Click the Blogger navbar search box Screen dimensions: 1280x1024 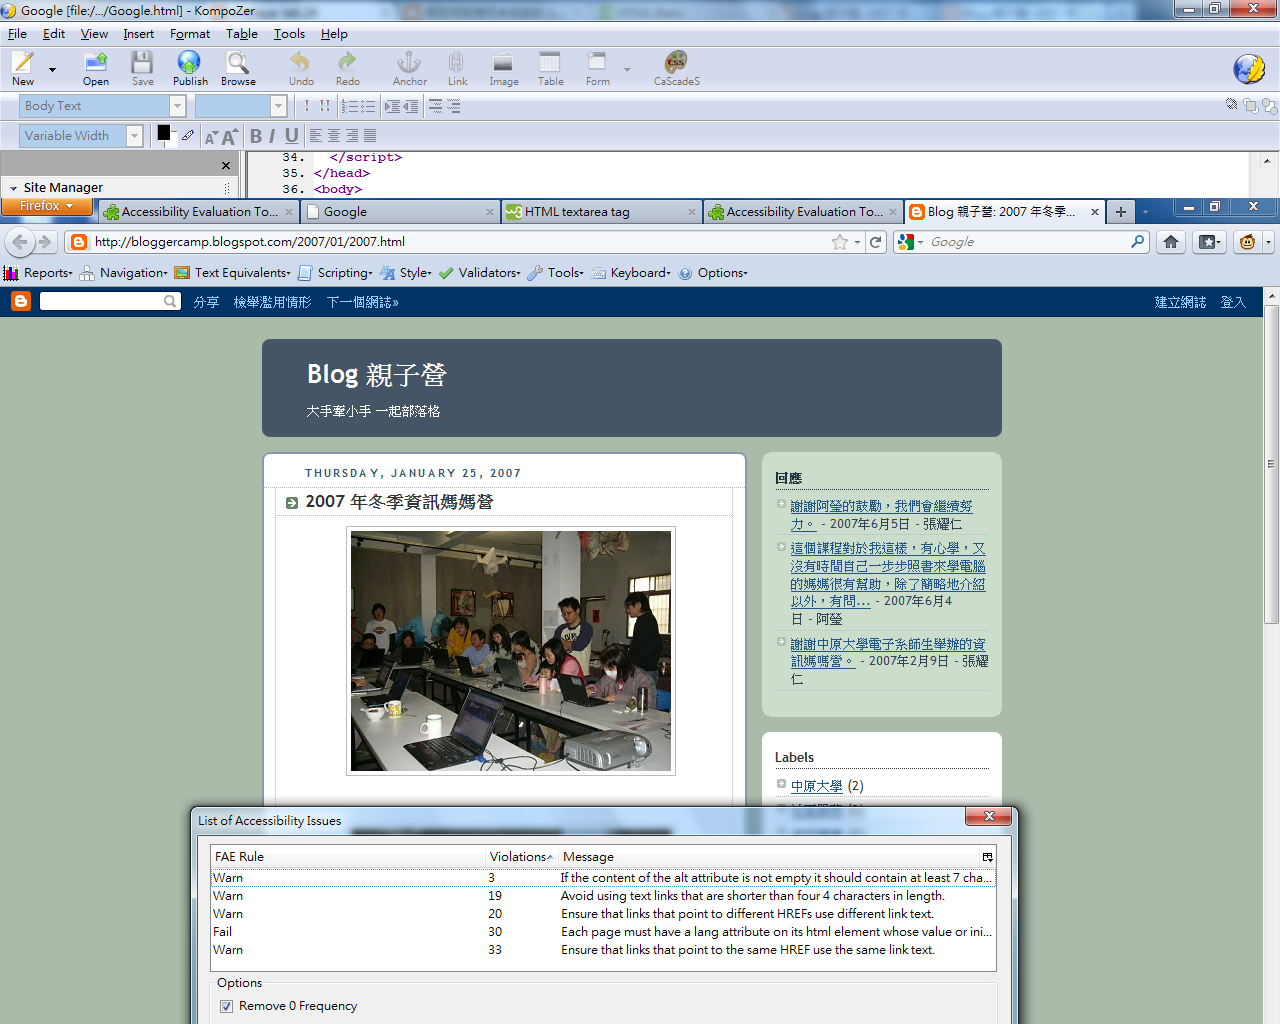tap(109, 301)
